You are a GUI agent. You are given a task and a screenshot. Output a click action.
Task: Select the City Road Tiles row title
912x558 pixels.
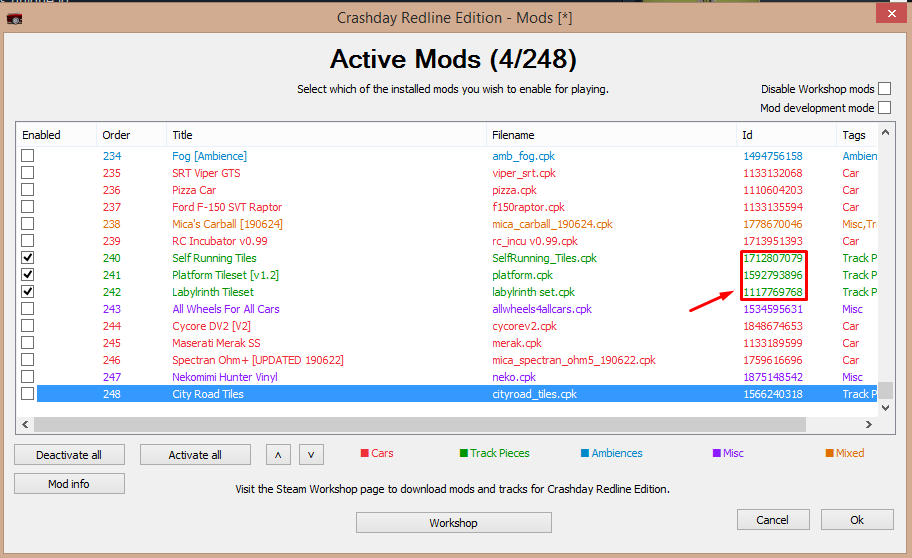(x=208, y=394)
